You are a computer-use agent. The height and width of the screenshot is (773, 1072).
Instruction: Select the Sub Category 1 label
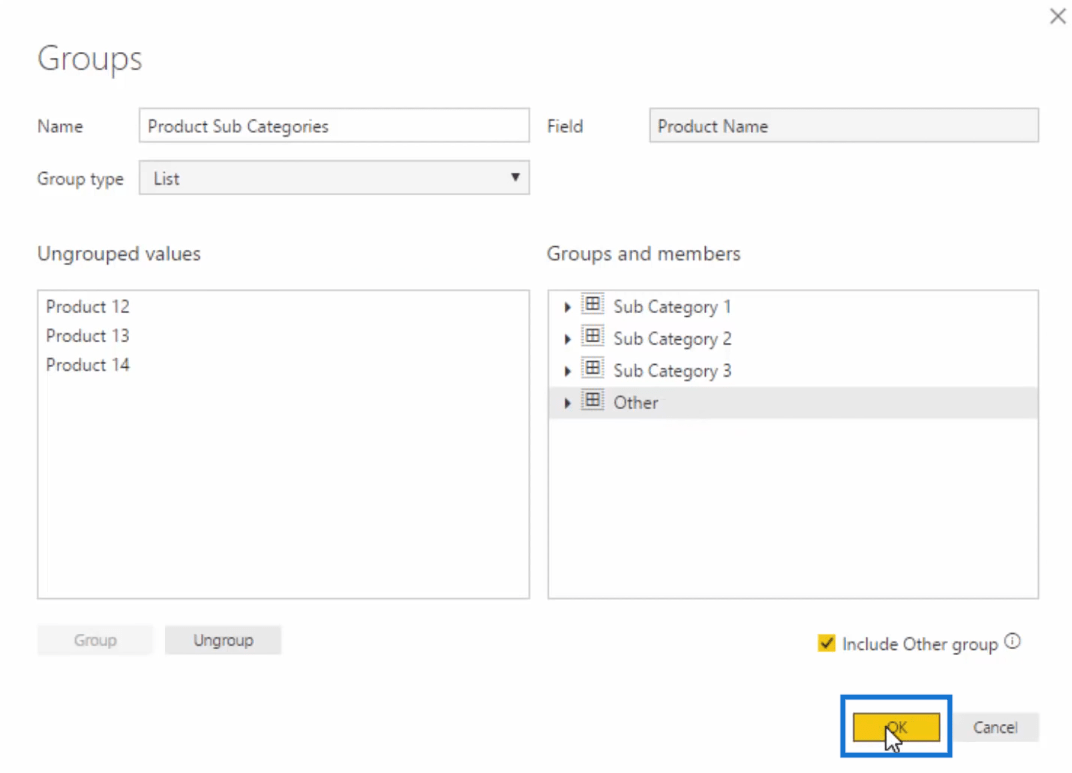(x=672, y=308)
